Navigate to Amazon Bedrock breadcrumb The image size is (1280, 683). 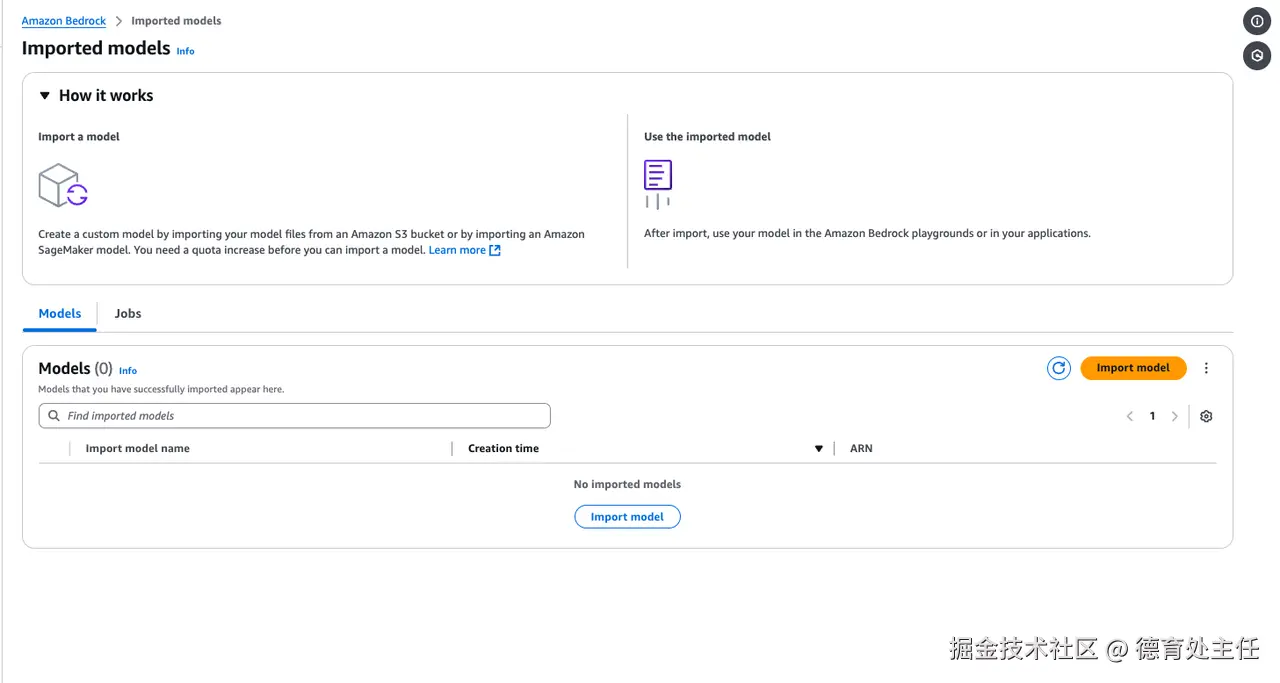(x=64, y=21)
